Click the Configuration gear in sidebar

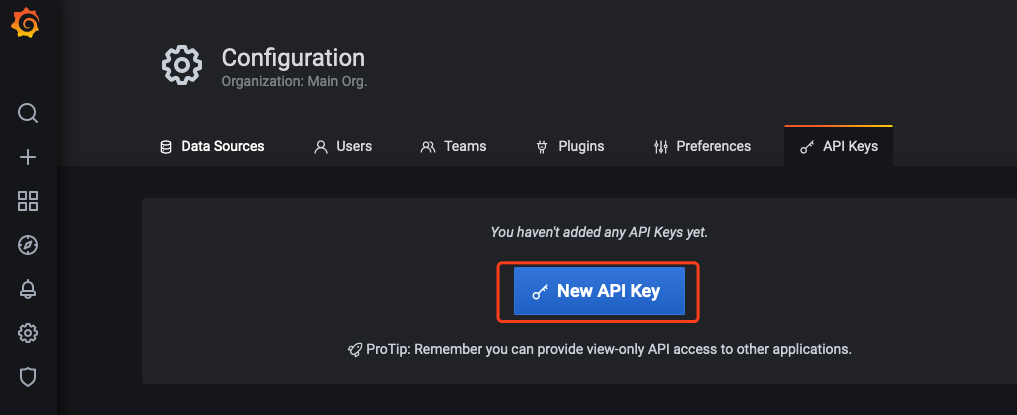pyautogui.click(x=28, y=333)
